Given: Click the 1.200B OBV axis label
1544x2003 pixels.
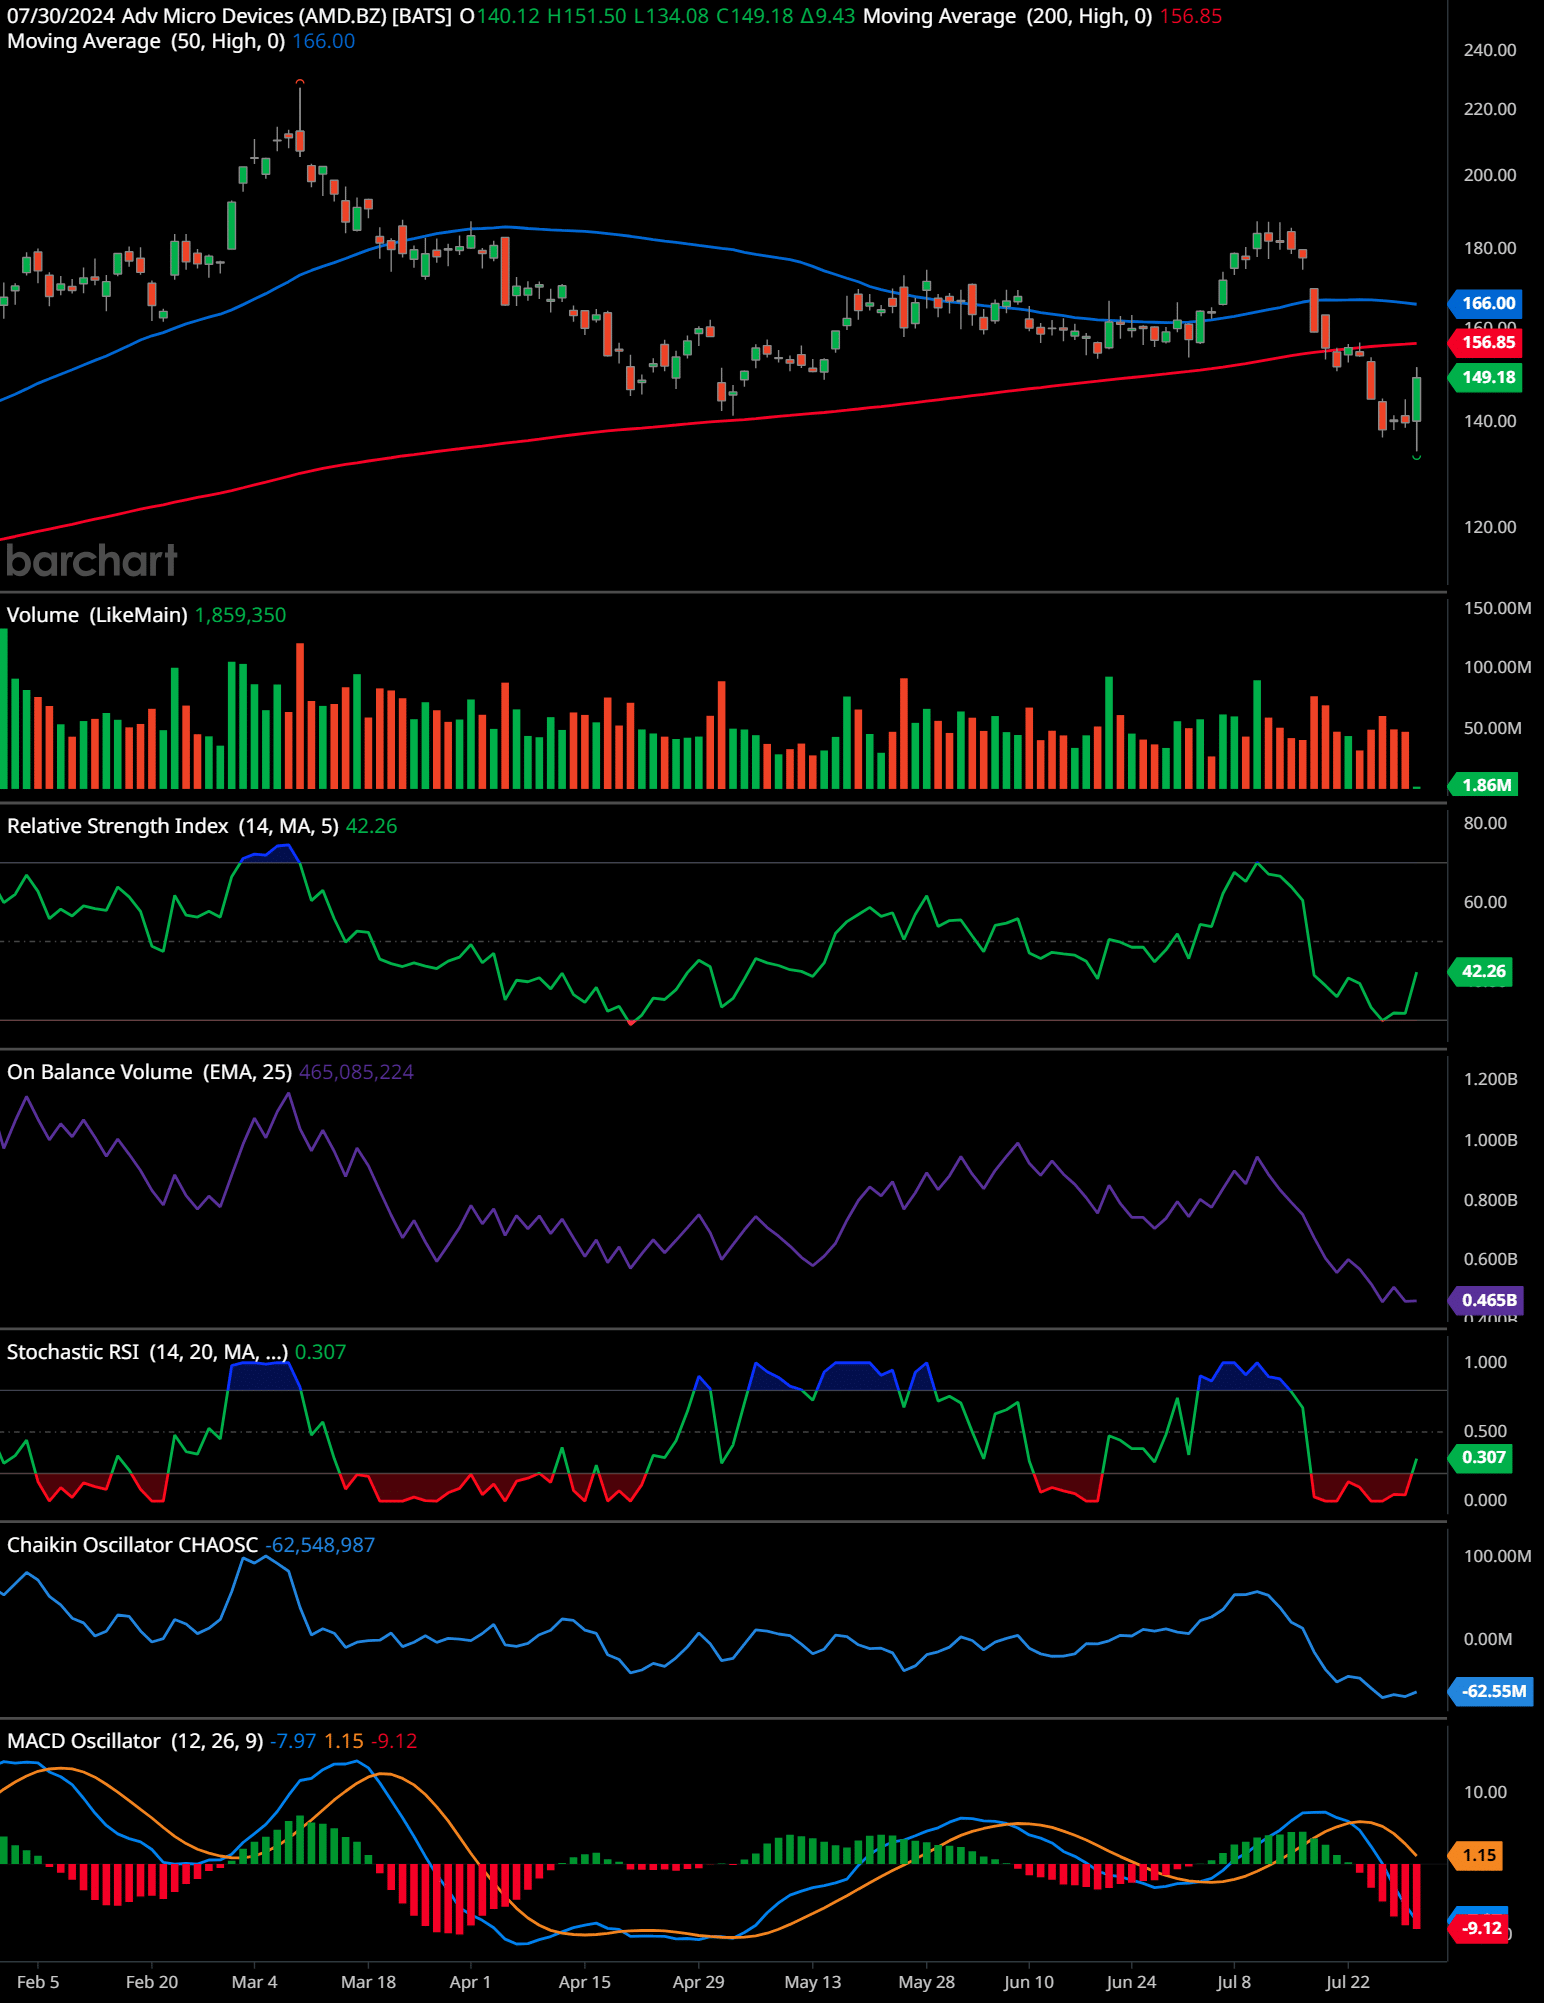Looking at the screenshot, I should (1490, 1079).
